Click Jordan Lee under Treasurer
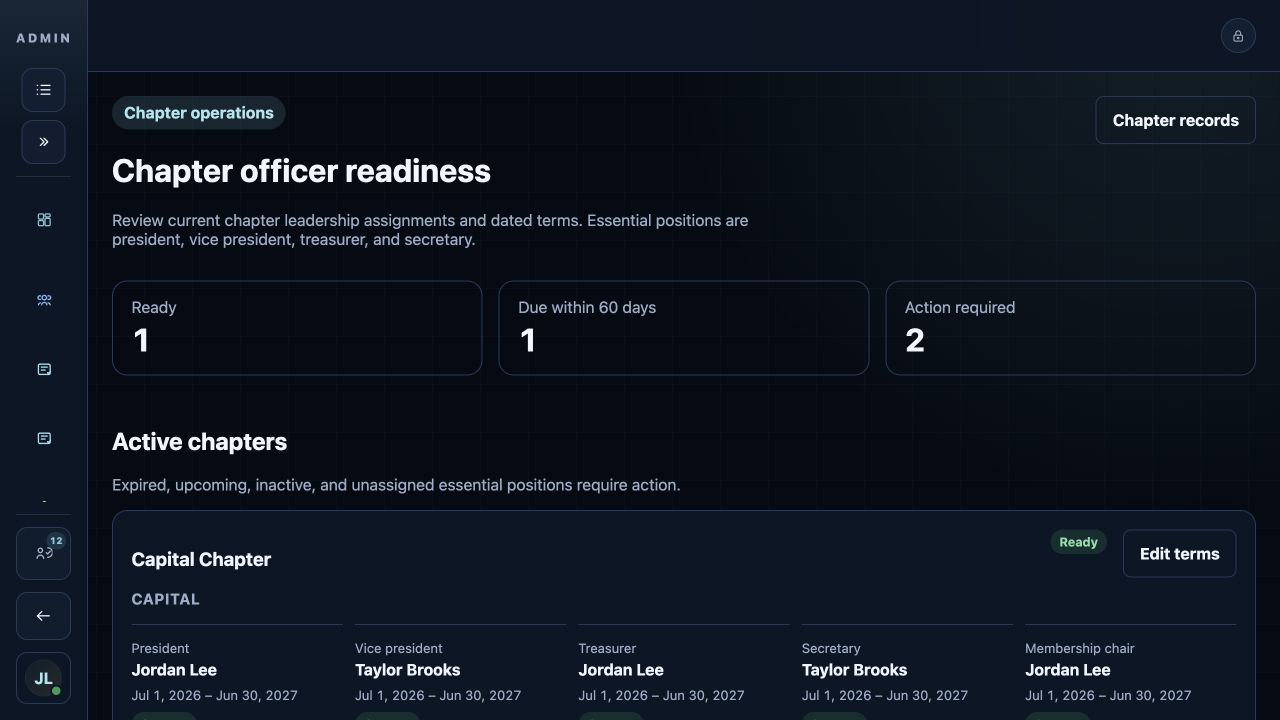Viewport: 1280px width, 720px height. point(621,670)
